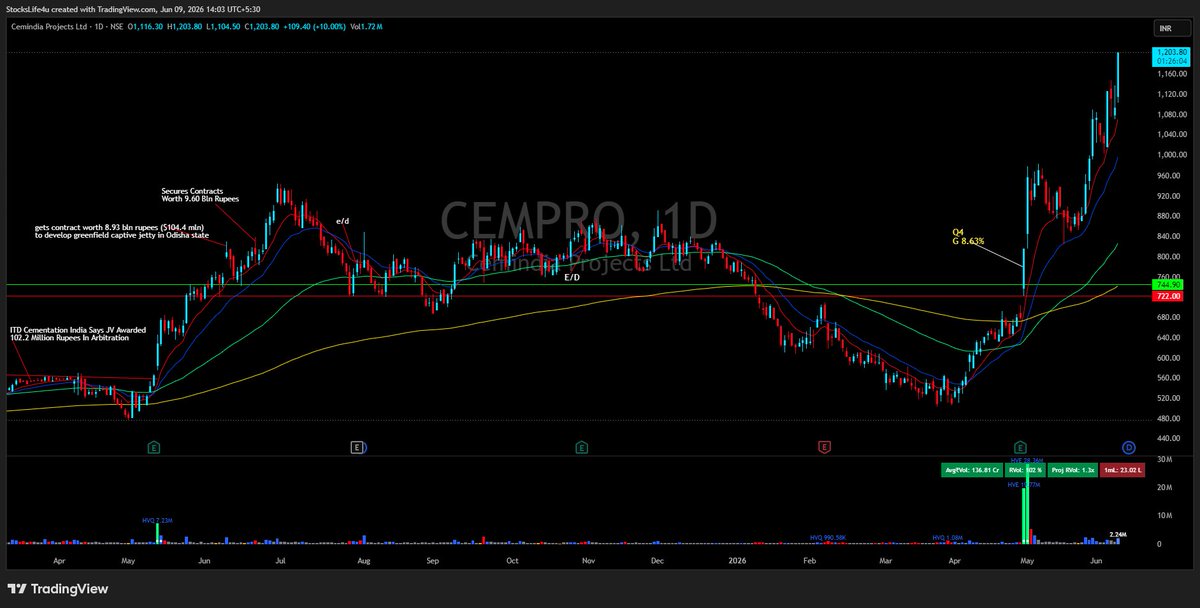Click the 600.00 price axis label

1167,358
